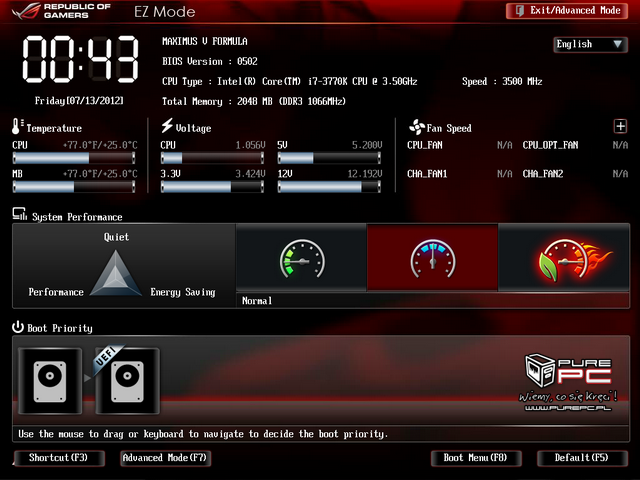Click the Friday[07/13/2012] date
640x480 pixels.
[x=79, y=100]
